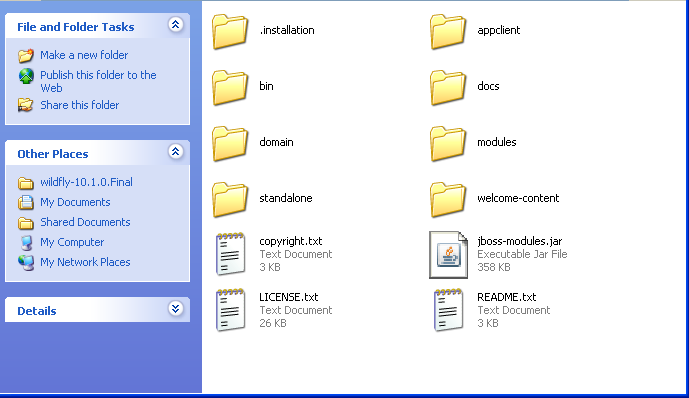Select the modules folder icon

pyautogui.click(x=448, y=144)
